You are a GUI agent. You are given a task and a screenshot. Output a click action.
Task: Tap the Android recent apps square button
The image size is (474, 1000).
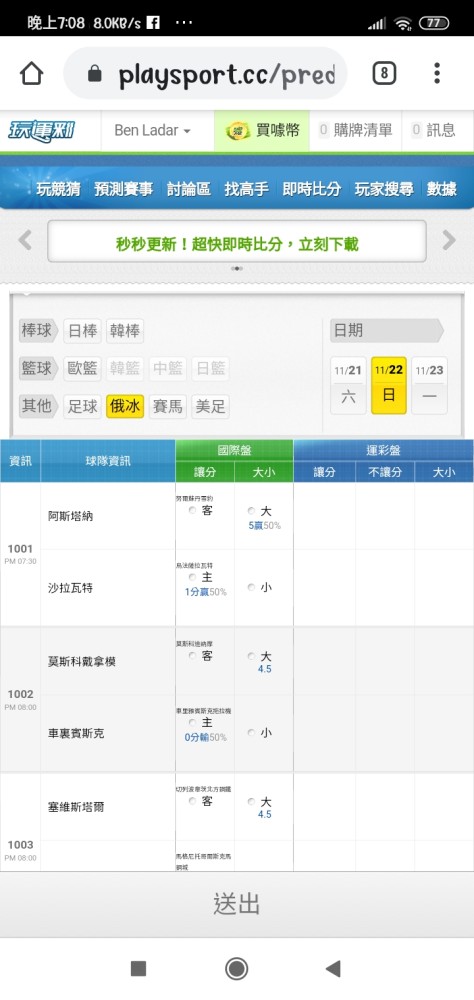[x=138, y=969]
